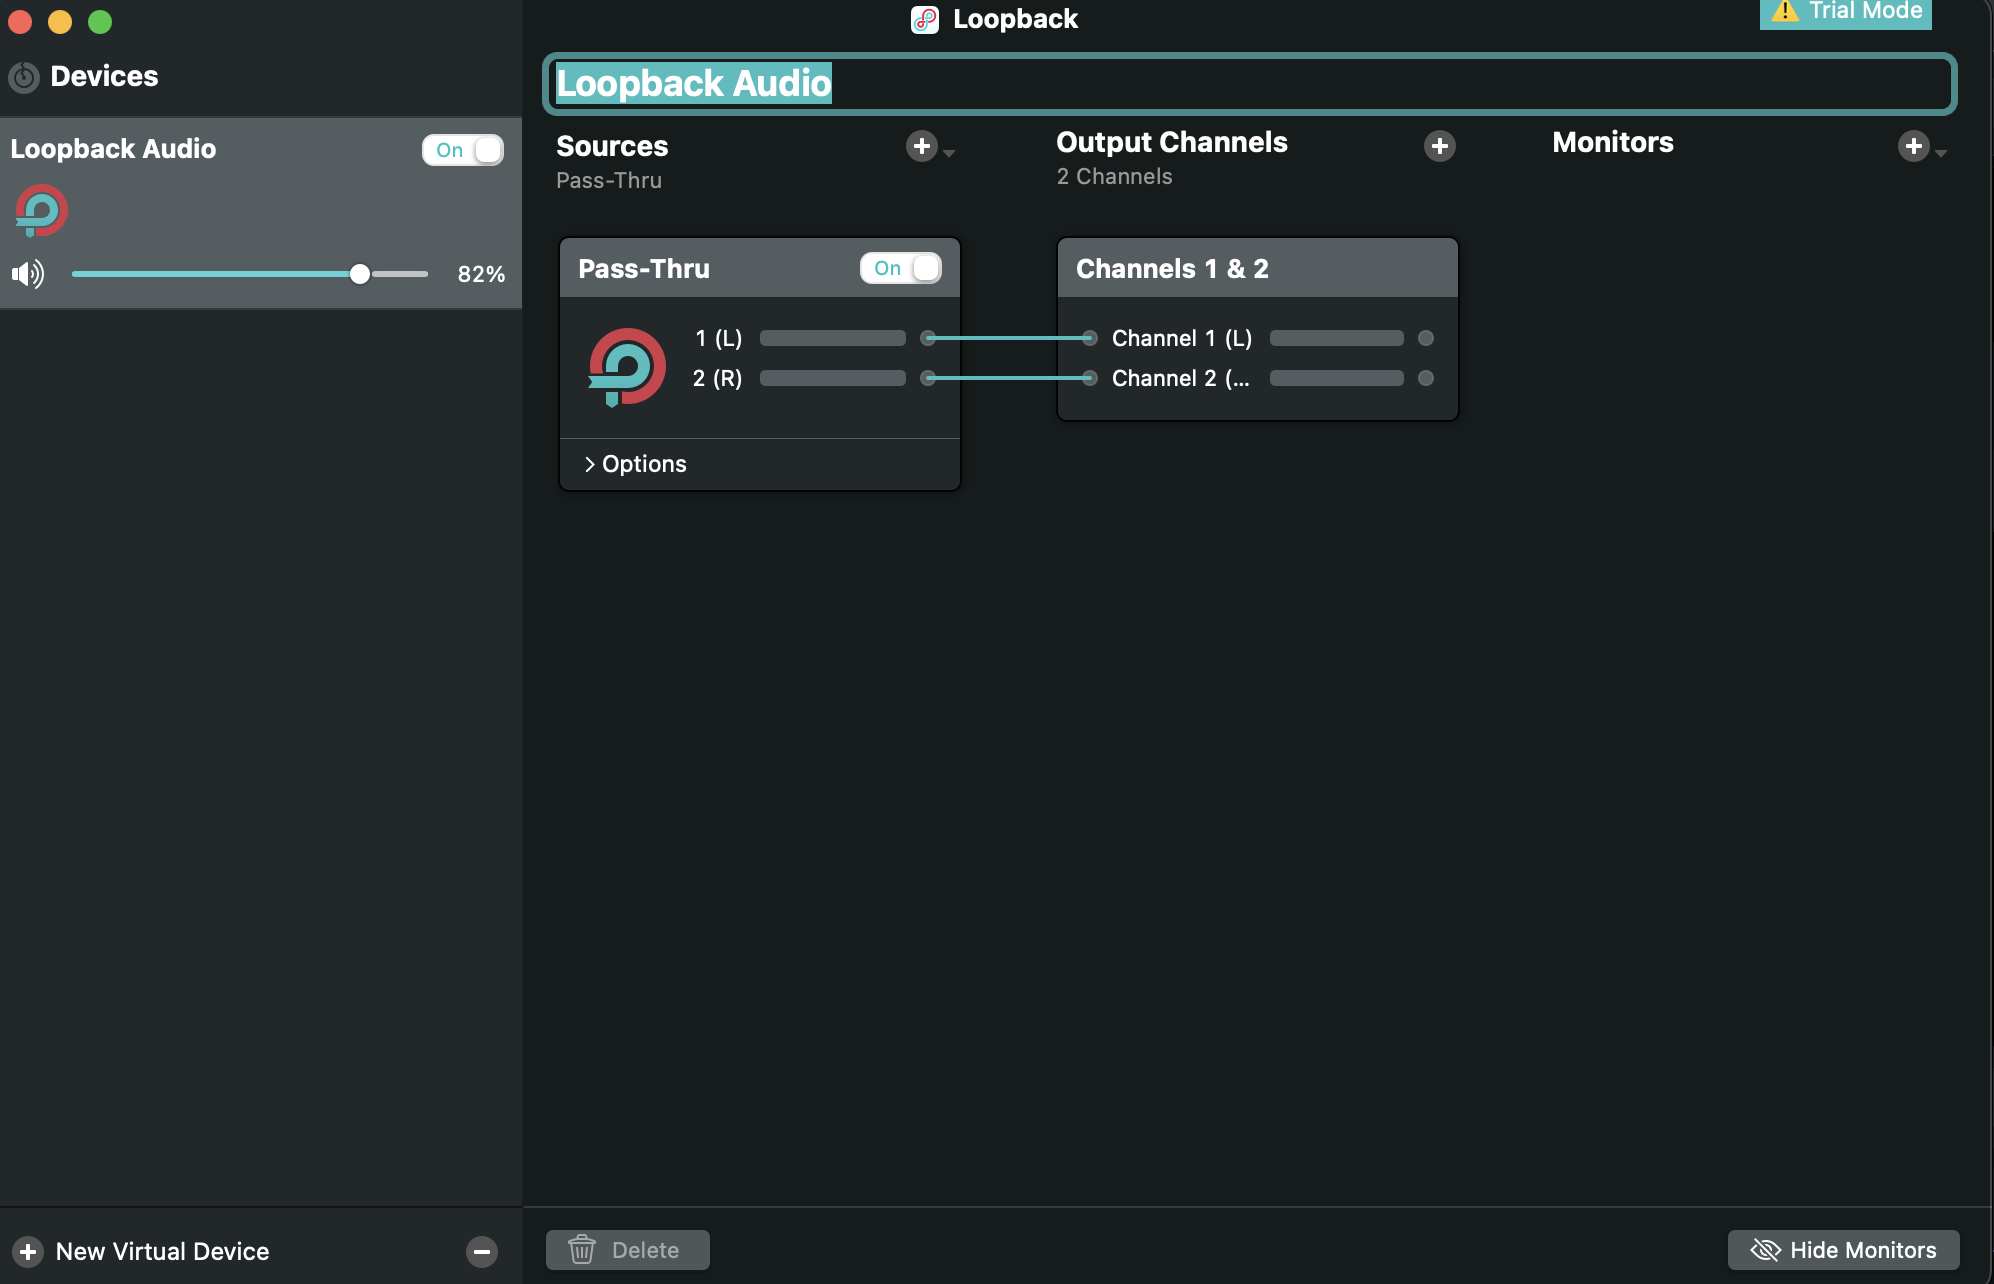Open the Monitors add dropdown arrow

click(x=1941, y=153)
